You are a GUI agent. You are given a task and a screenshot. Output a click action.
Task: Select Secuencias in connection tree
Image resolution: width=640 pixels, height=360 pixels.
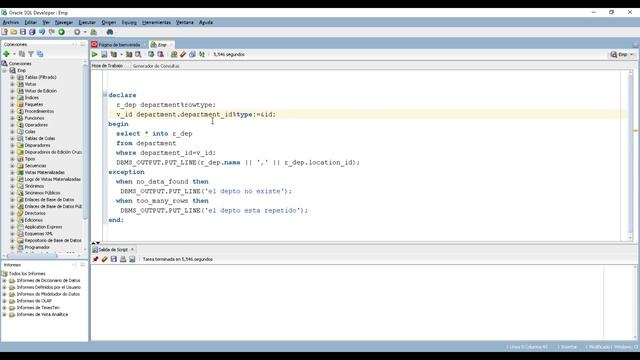(x=35, y=166)
